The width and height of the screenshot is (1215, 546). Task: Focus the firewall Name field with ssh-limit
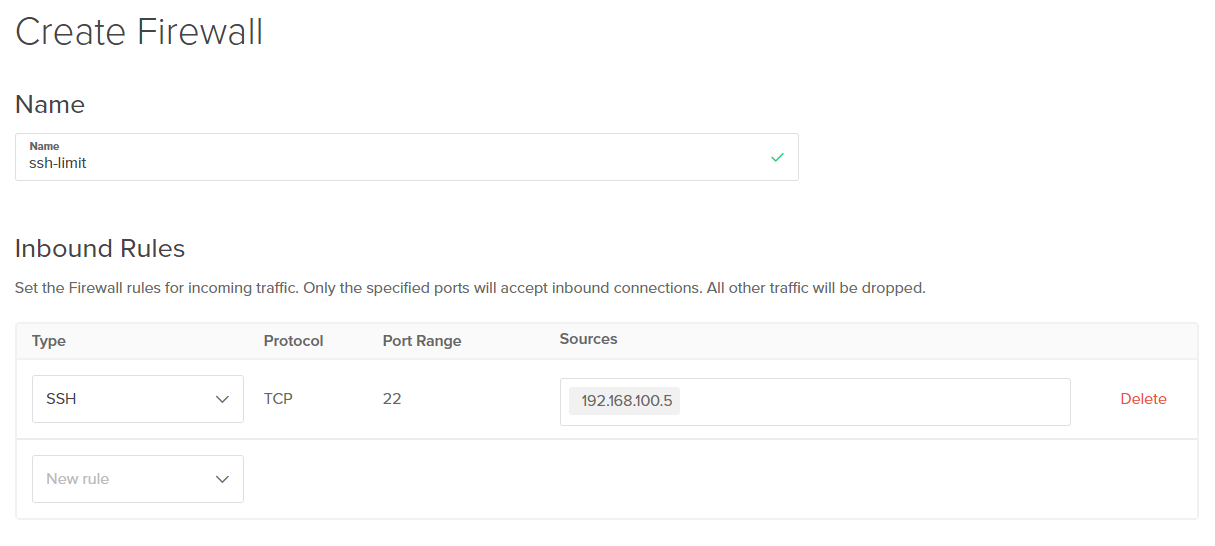tap(400, 163)
